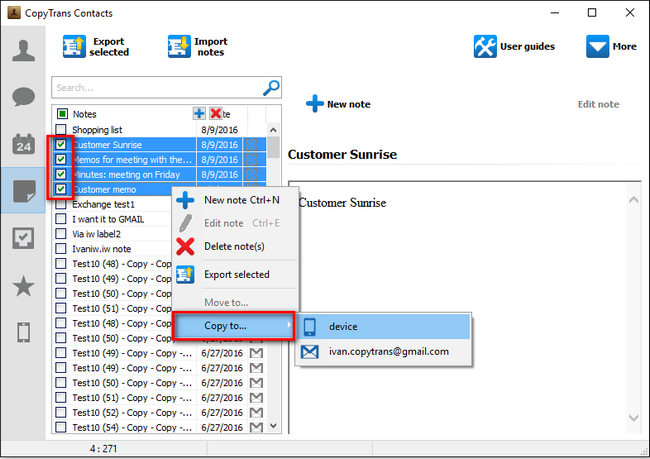Open the Contacts sidebar section

23,51
